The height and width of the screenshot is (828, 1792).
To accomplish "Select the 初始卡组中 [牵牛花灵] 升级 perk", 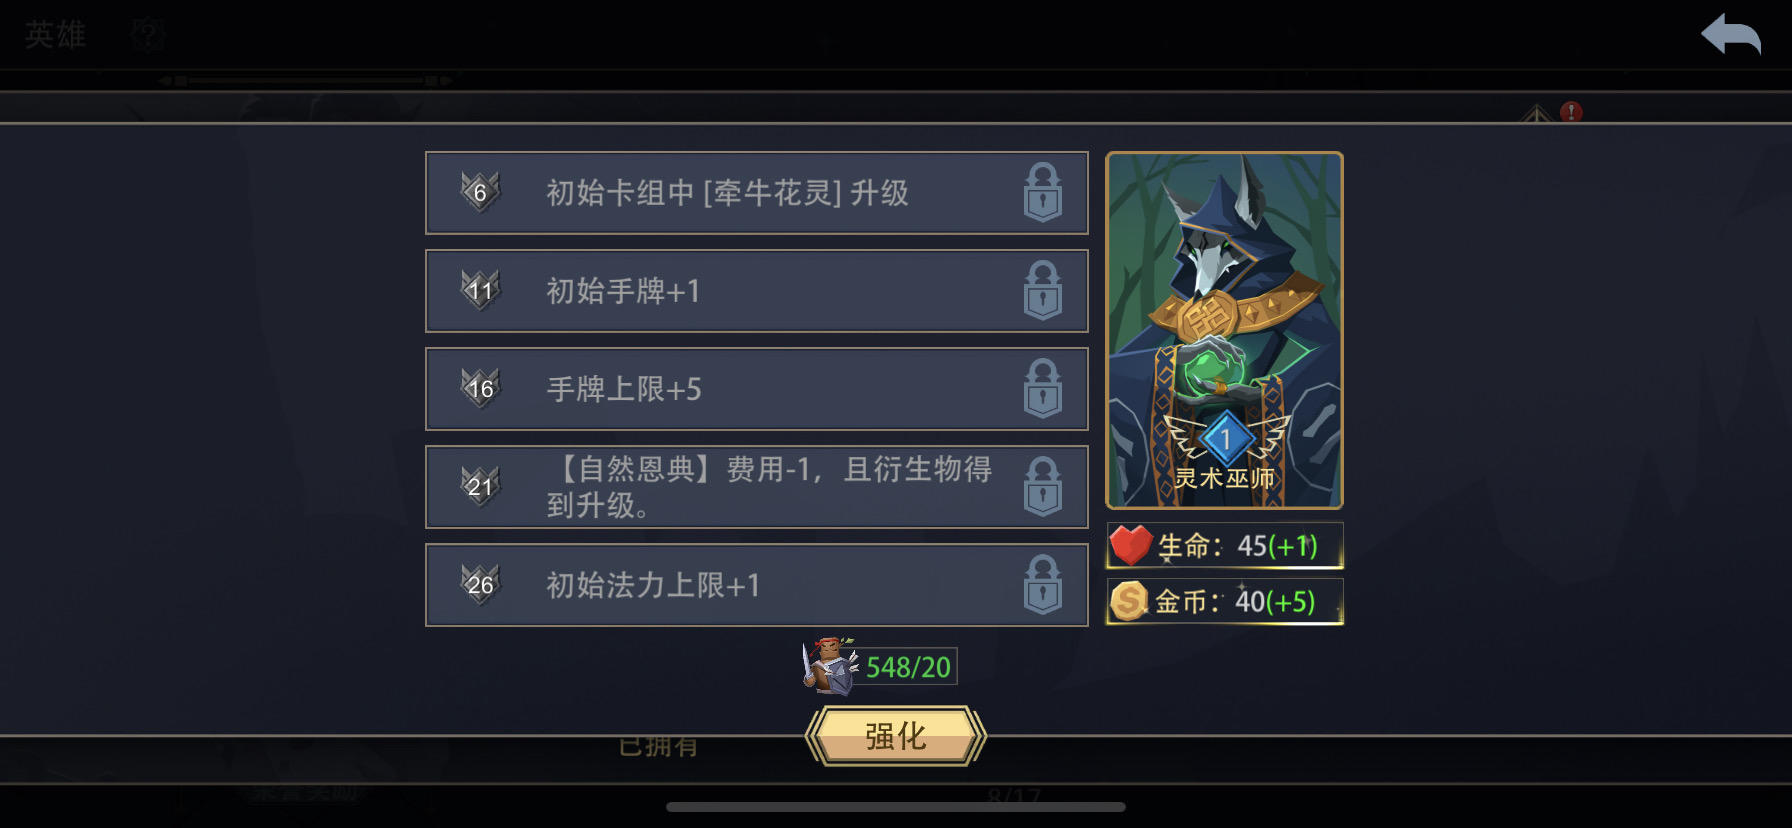I will coord(757,193).
